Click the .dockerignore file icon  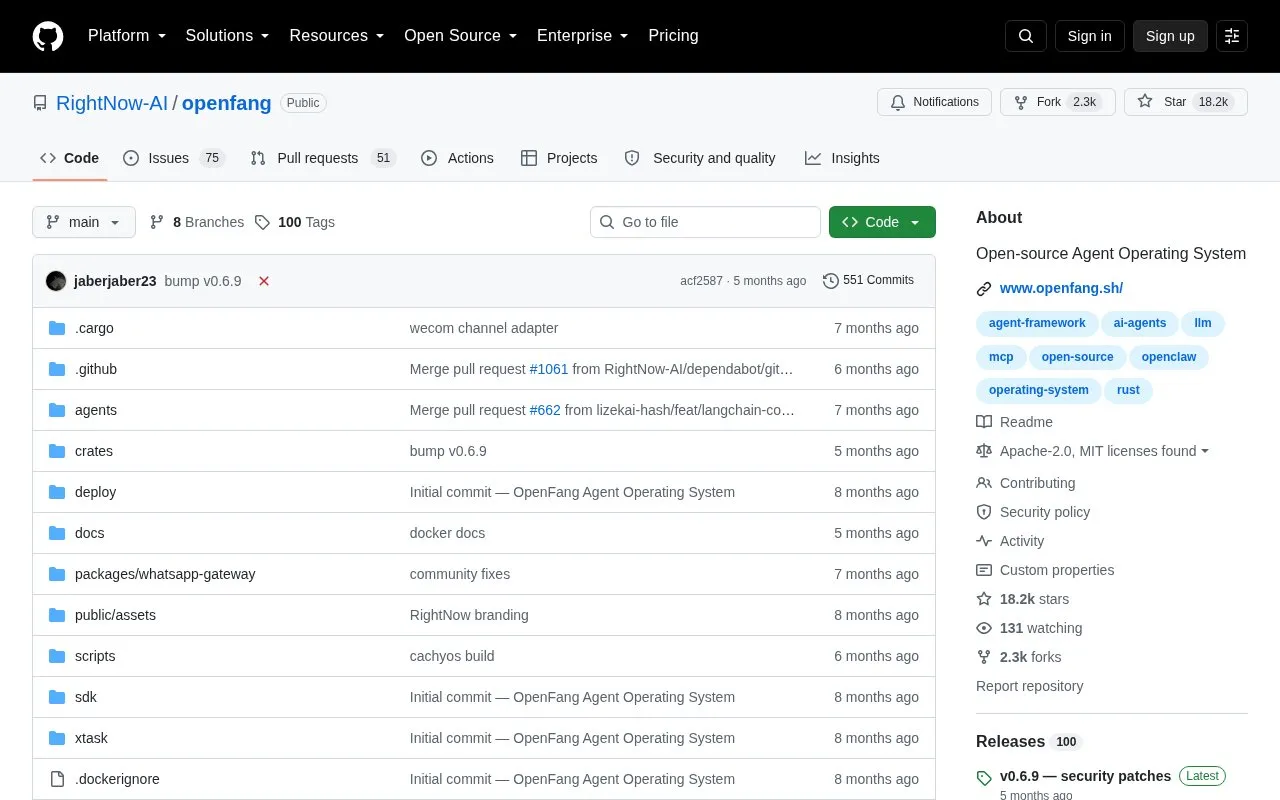(x=57, y=779)
